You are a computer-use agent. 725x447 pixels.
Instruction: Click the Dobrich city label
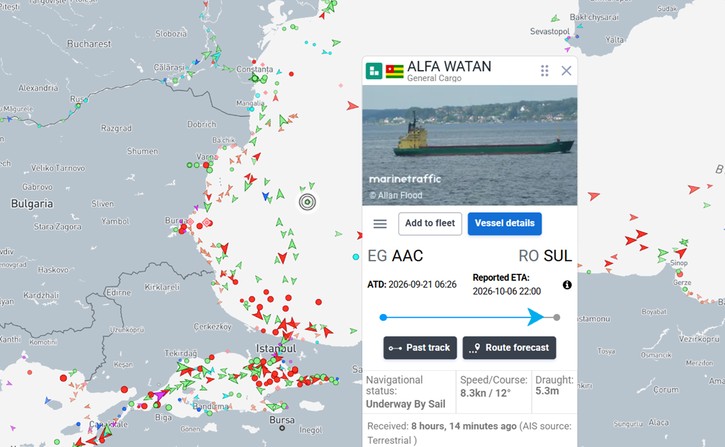pyautogui.click(x=202, y=124)
